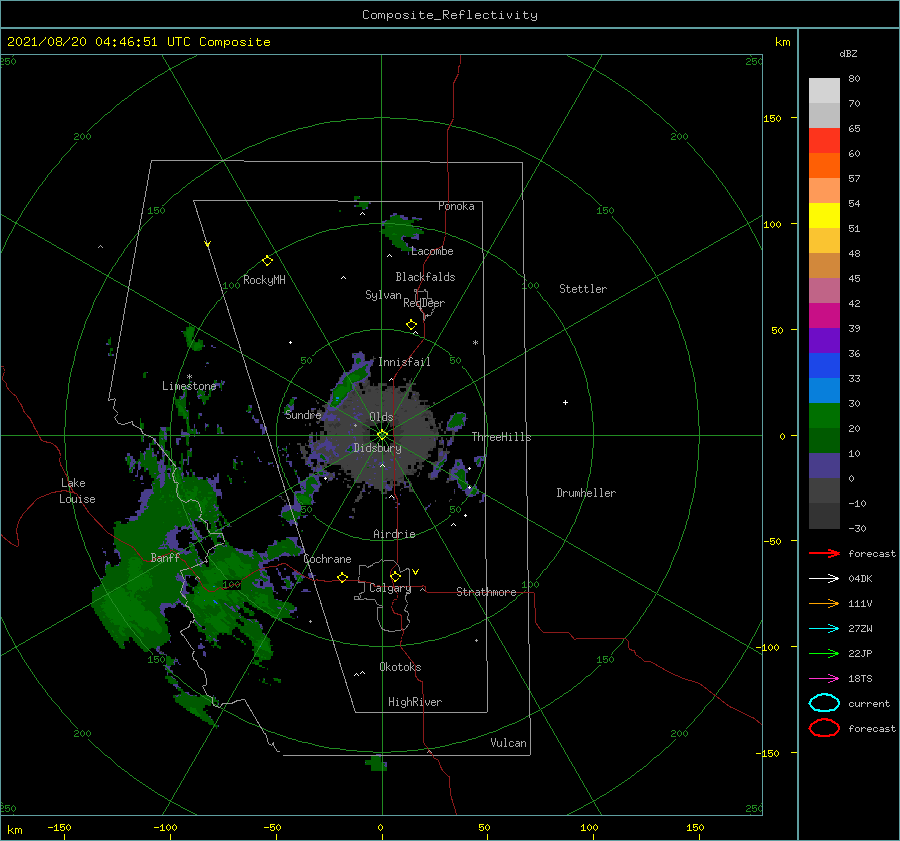Pick the magenta 39-42 dBZ swatch
The image size is (900, 841).
(x=824, y=316)
